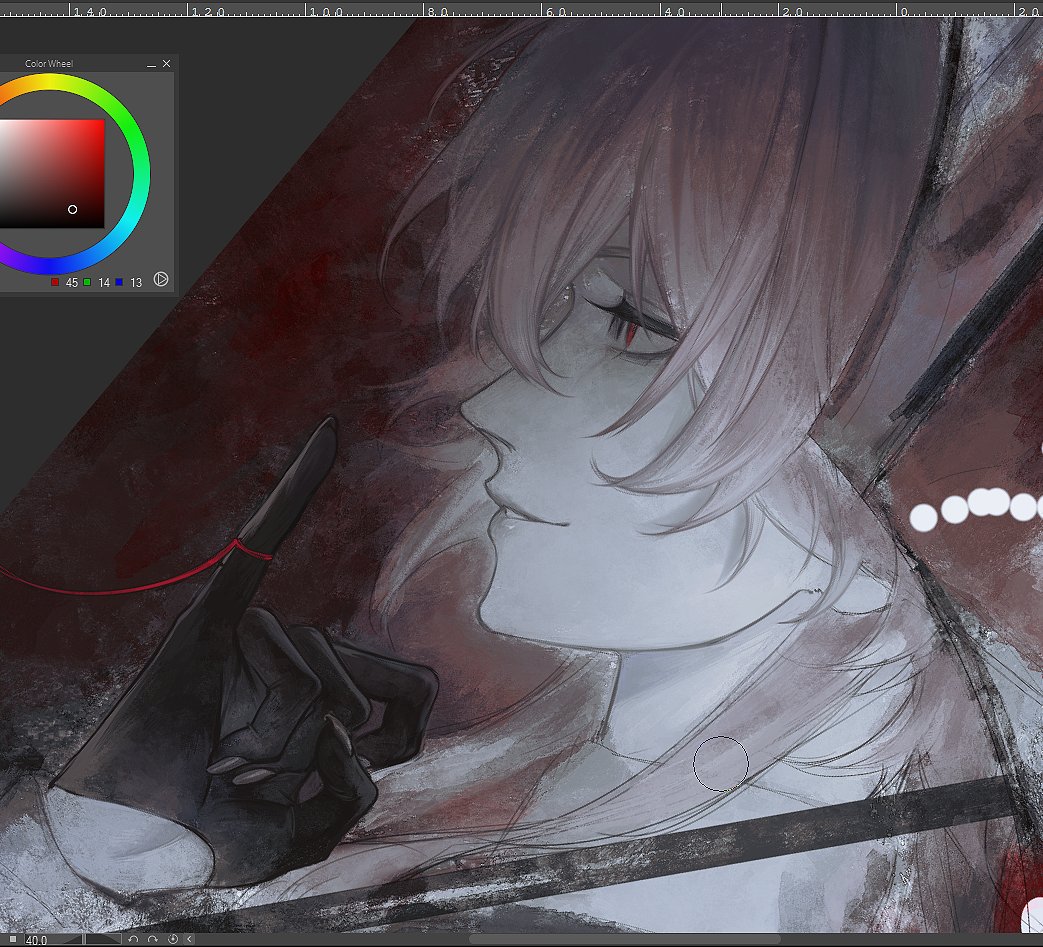Pick a shade in the saturation-brightness square

[x=52, y=174]
